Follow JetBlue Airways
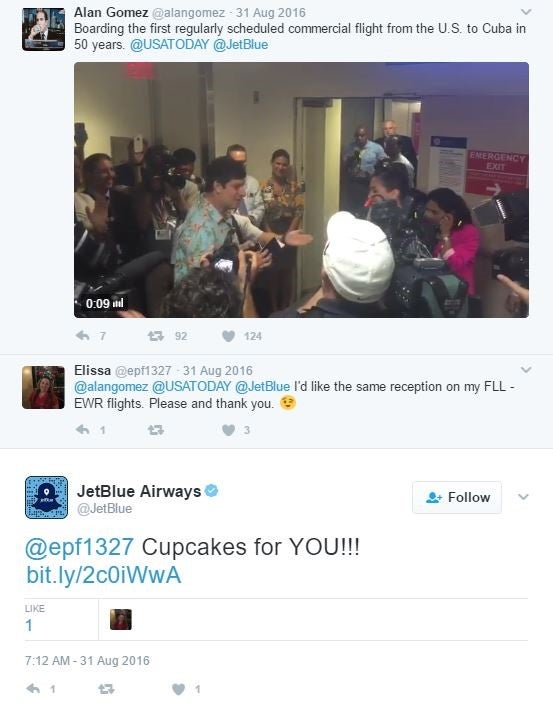 coord(457,497)
